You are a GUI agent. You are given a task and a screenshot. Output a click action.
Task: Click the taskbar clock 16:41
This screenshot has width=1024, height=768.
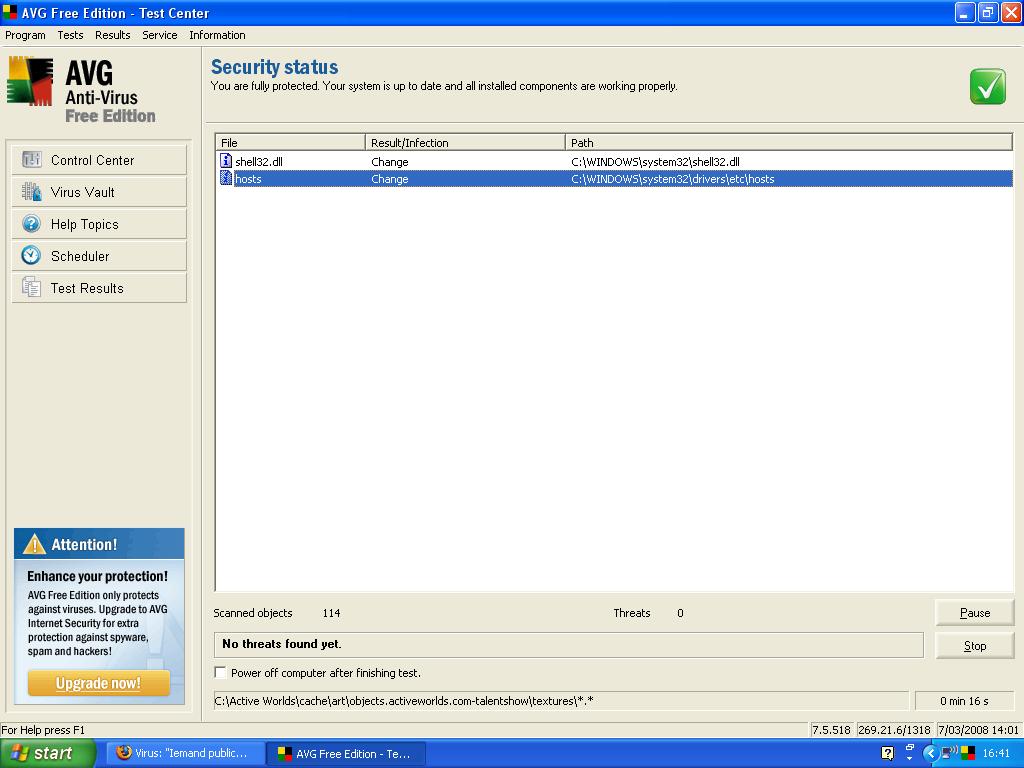pos(996,753)
